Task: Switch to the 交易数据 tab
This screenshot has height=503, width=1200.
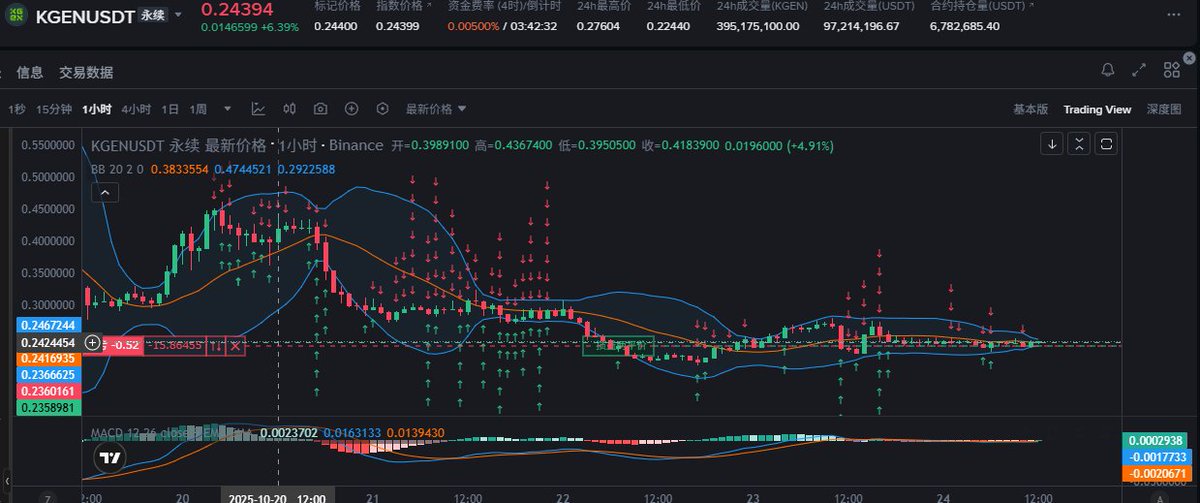Action: coord(86,72)
